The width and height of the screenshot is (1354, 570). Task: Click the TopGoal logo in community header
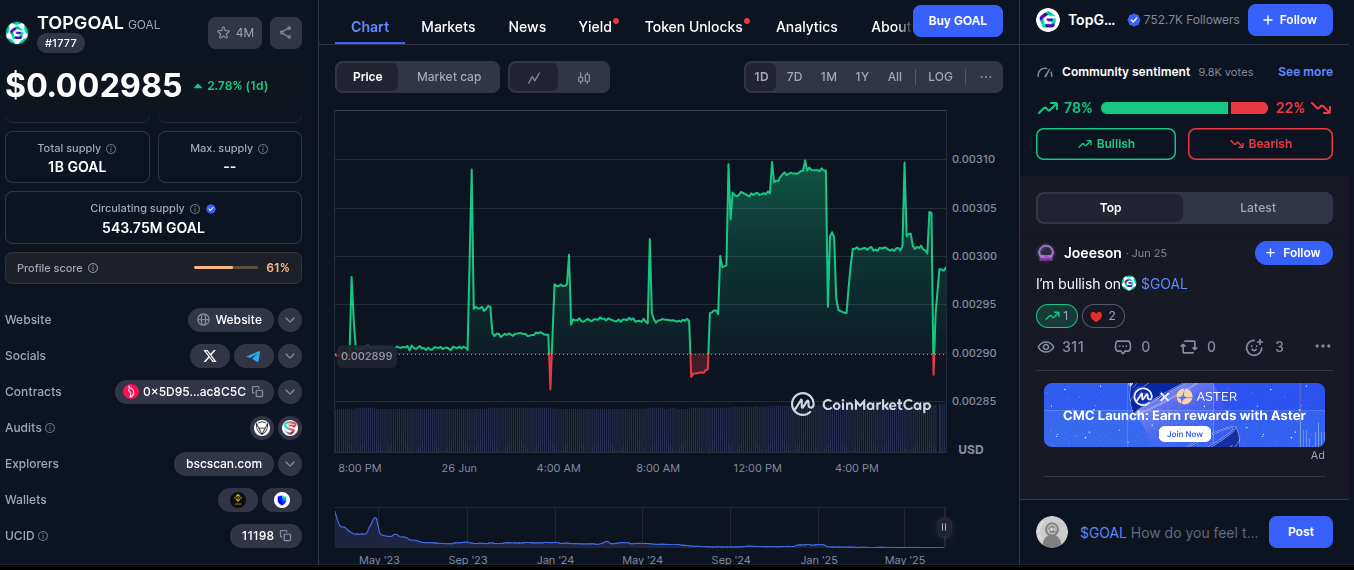pos(1048,19)
